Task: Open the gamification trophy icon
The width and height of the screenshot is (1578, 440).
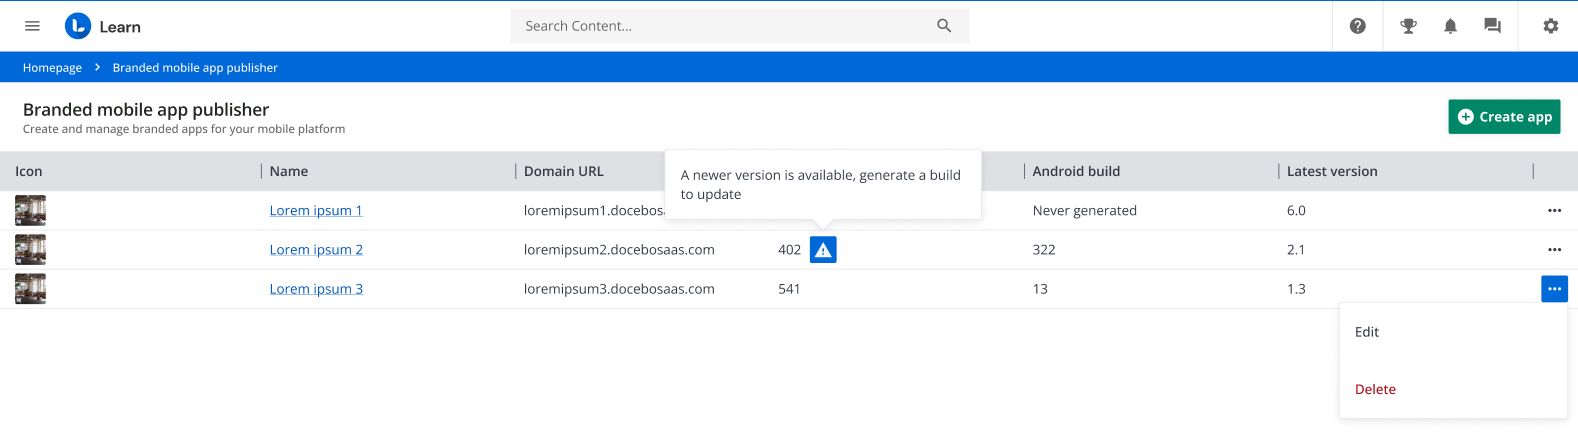Action: [1408, 26]
